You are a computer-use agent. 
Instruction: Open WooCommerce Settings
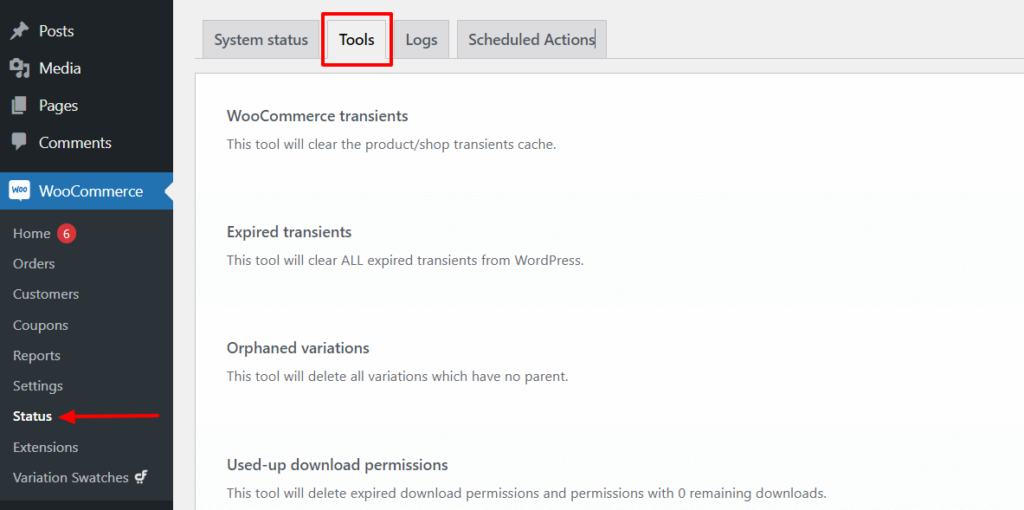(x=38, y=386)
